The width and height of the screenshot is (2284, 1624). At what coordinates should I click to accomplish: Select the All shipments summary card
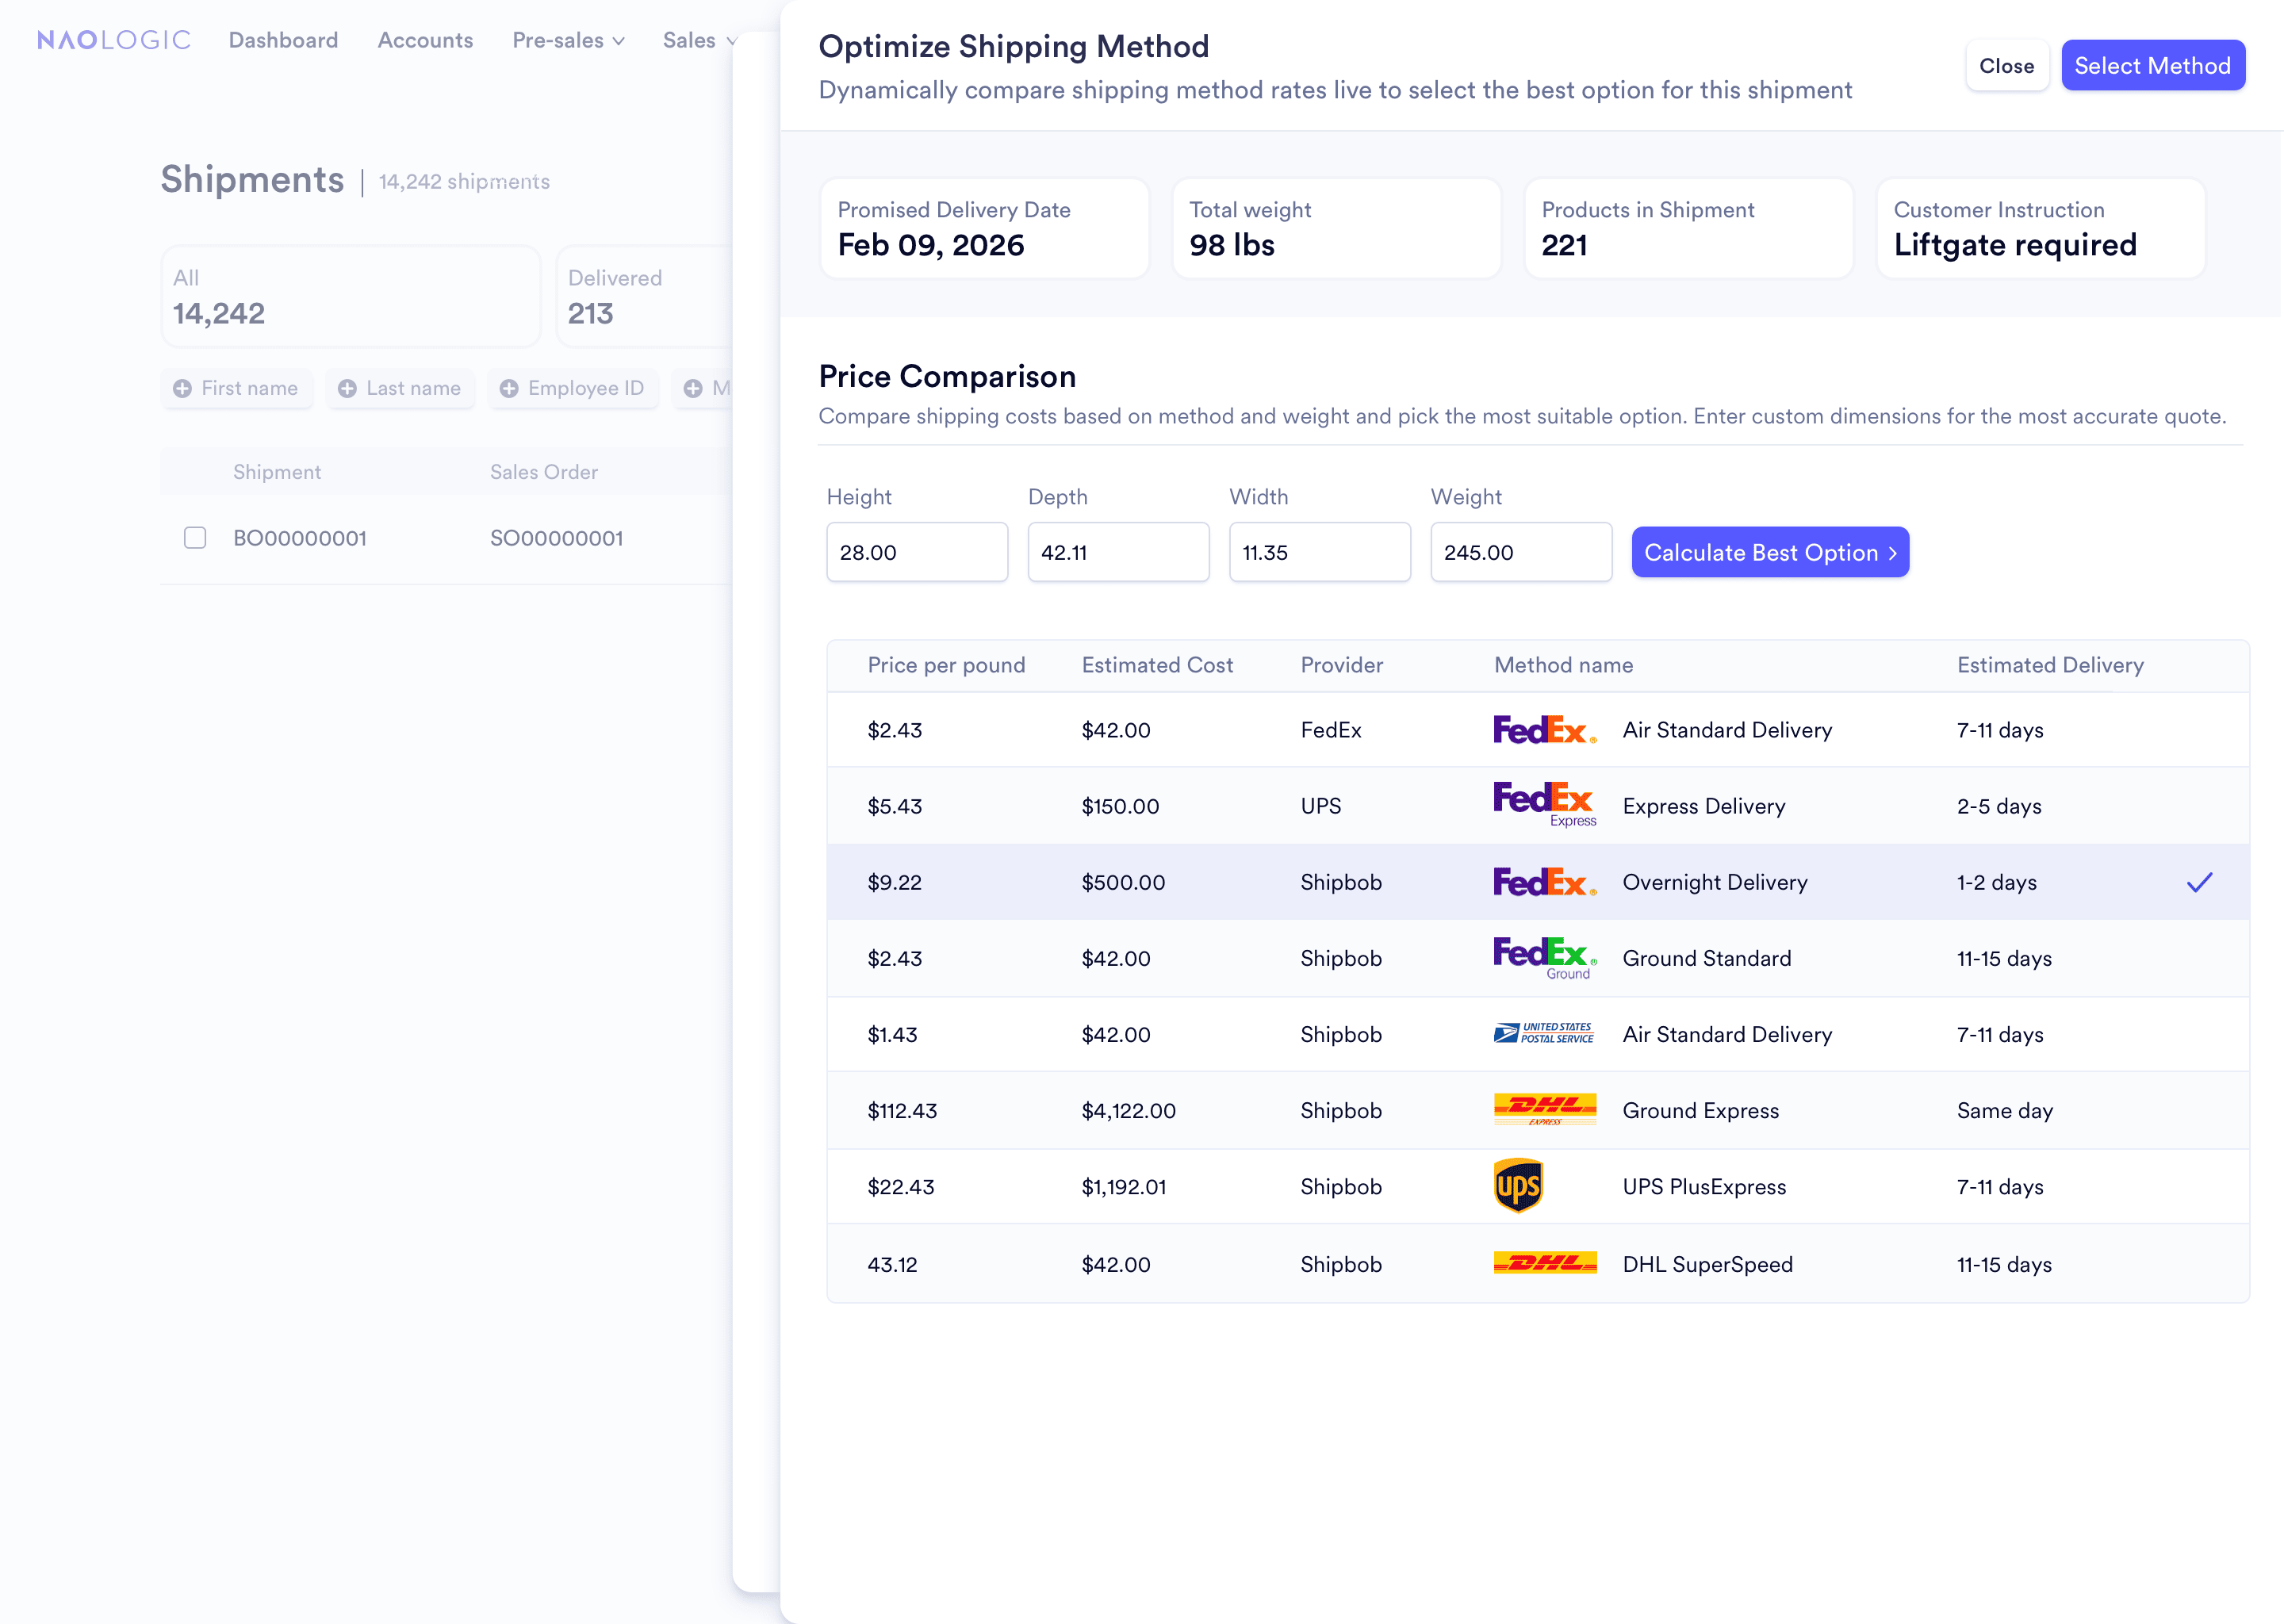[350, 297]
